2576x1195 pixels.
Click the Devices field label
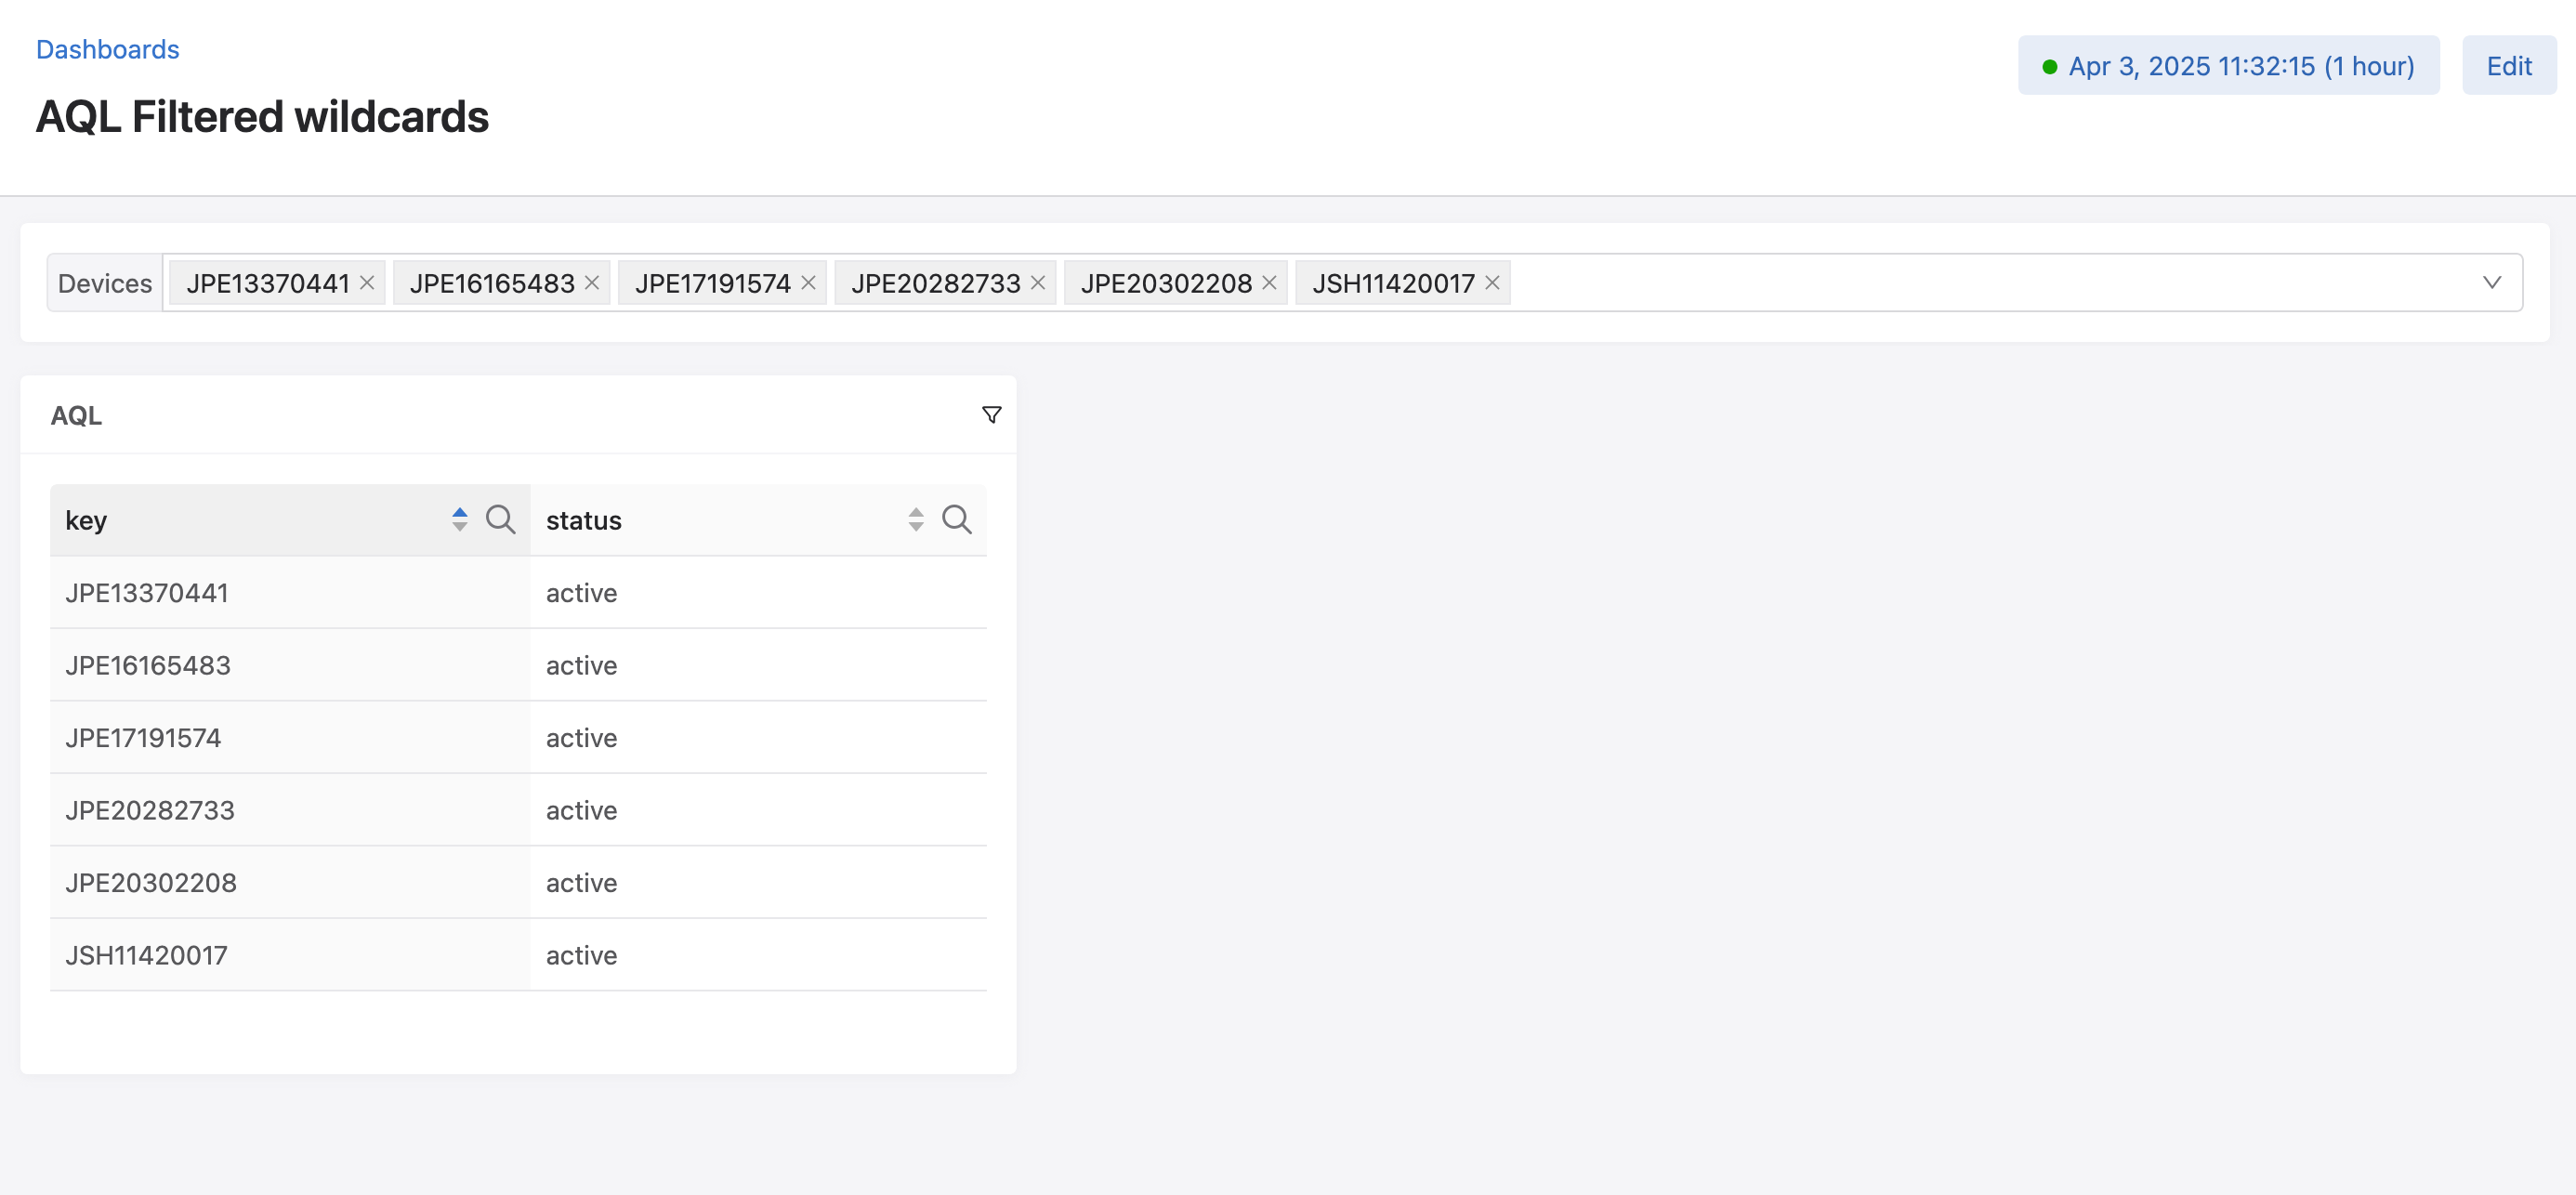[x=105, y=283]
